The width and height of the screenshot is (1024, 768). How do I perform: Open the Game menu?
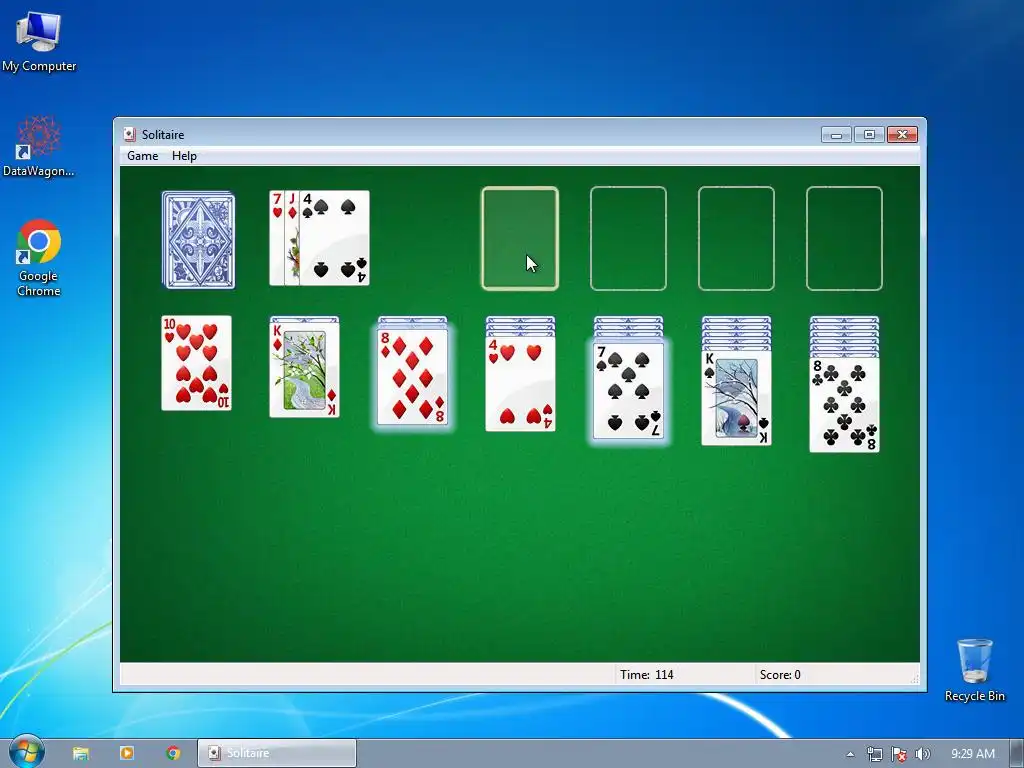pos(142,156)
